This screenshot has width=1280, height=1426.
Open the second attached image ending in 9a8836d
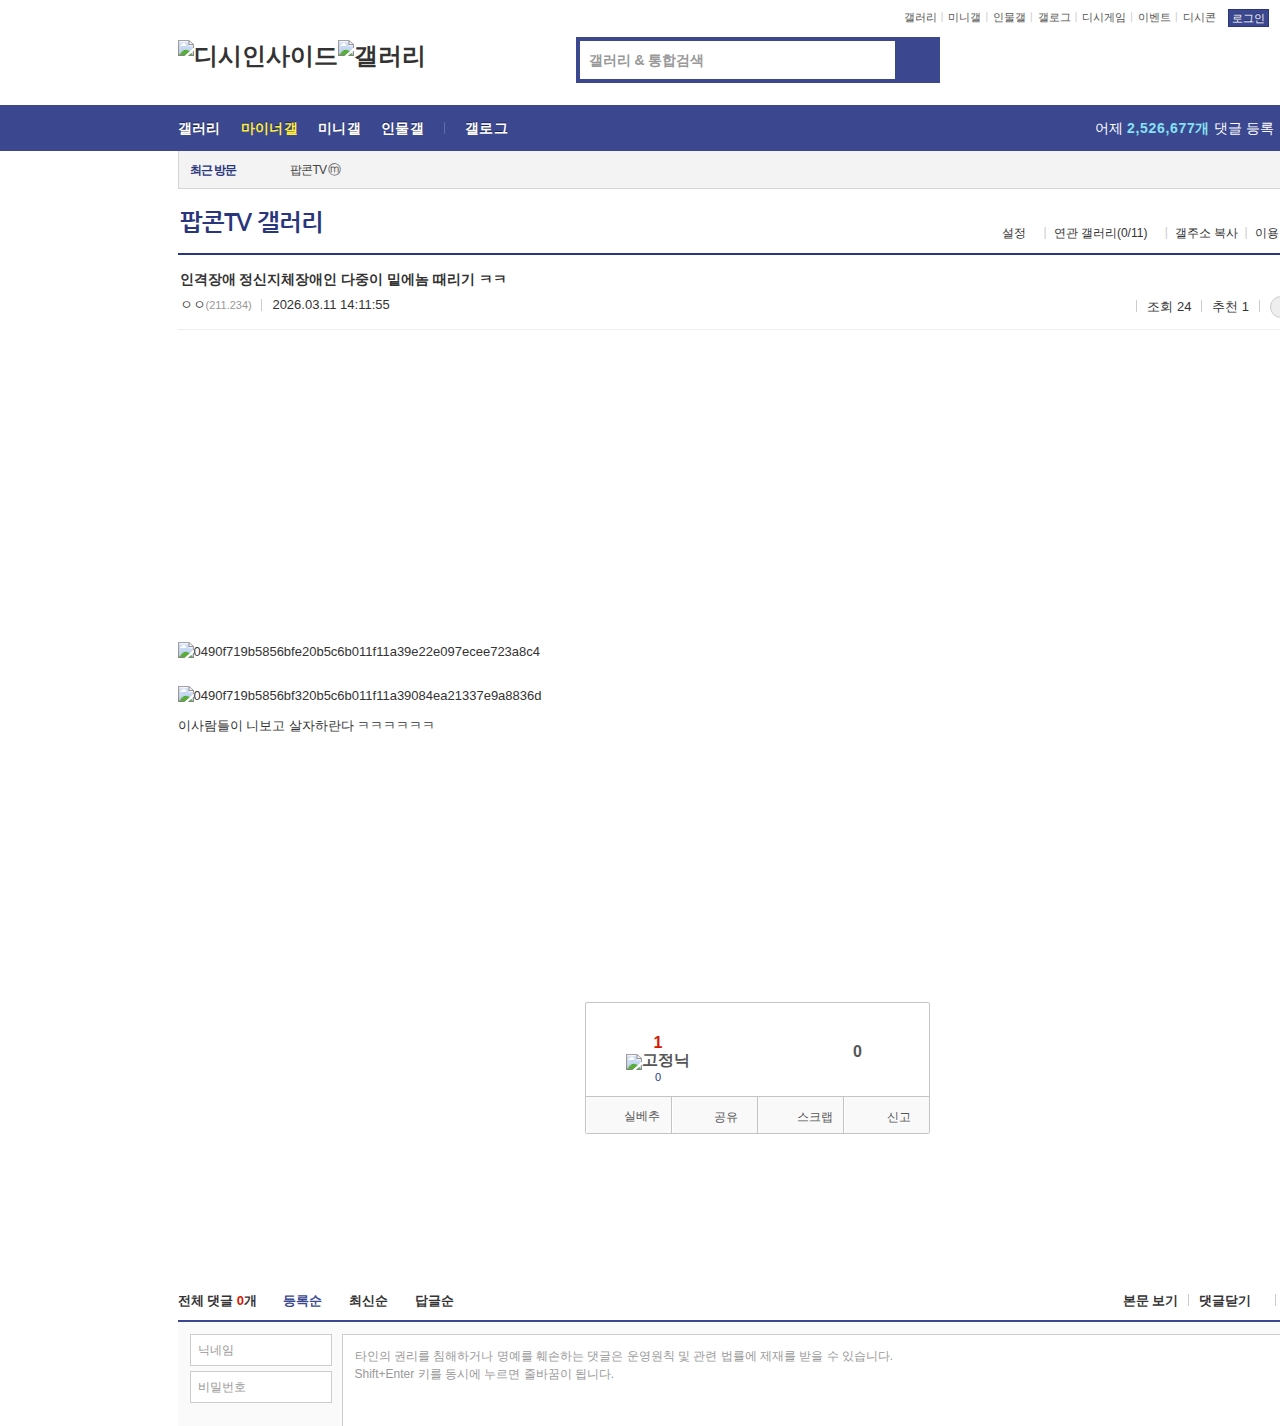[360, 695]
